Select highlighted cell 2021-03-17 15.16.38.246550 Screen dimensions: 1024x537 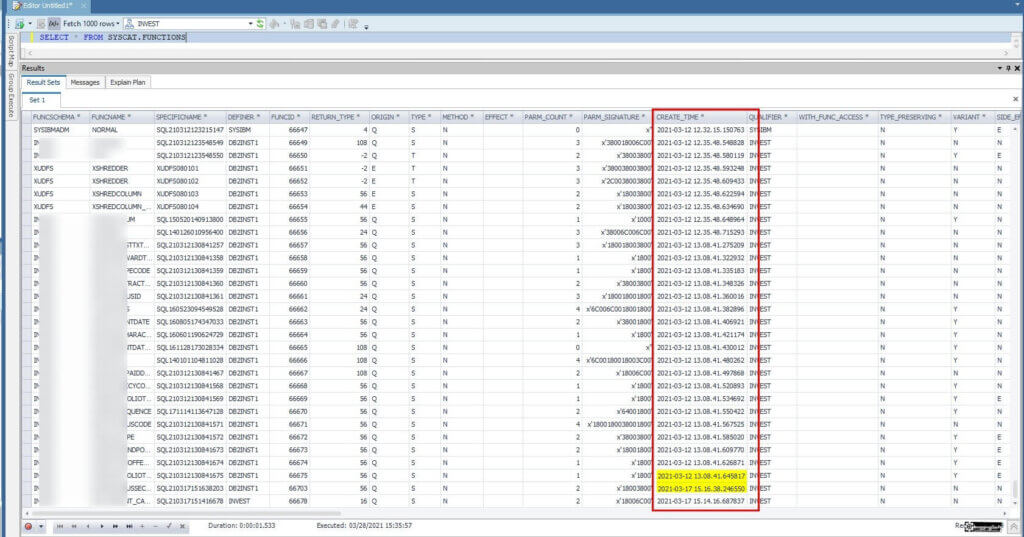[x=701, y=489]
